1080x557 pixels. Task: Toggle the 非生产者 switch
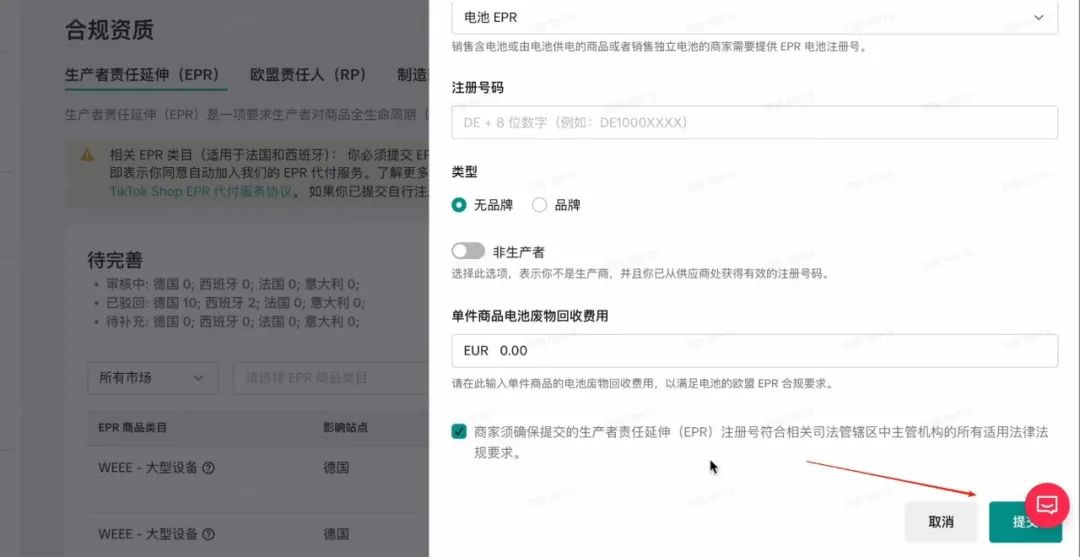click(468, 251)
